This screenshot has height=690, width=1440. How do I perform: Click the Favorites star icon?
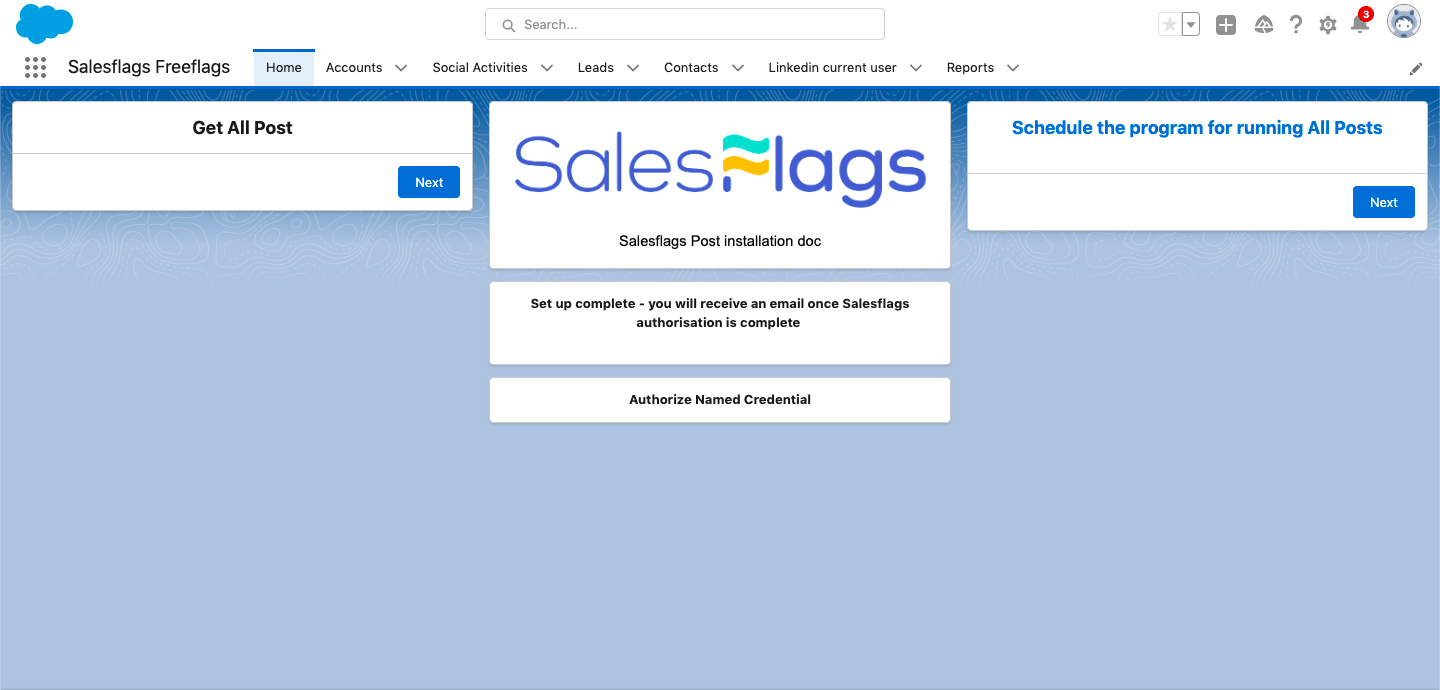point(1169,25)
